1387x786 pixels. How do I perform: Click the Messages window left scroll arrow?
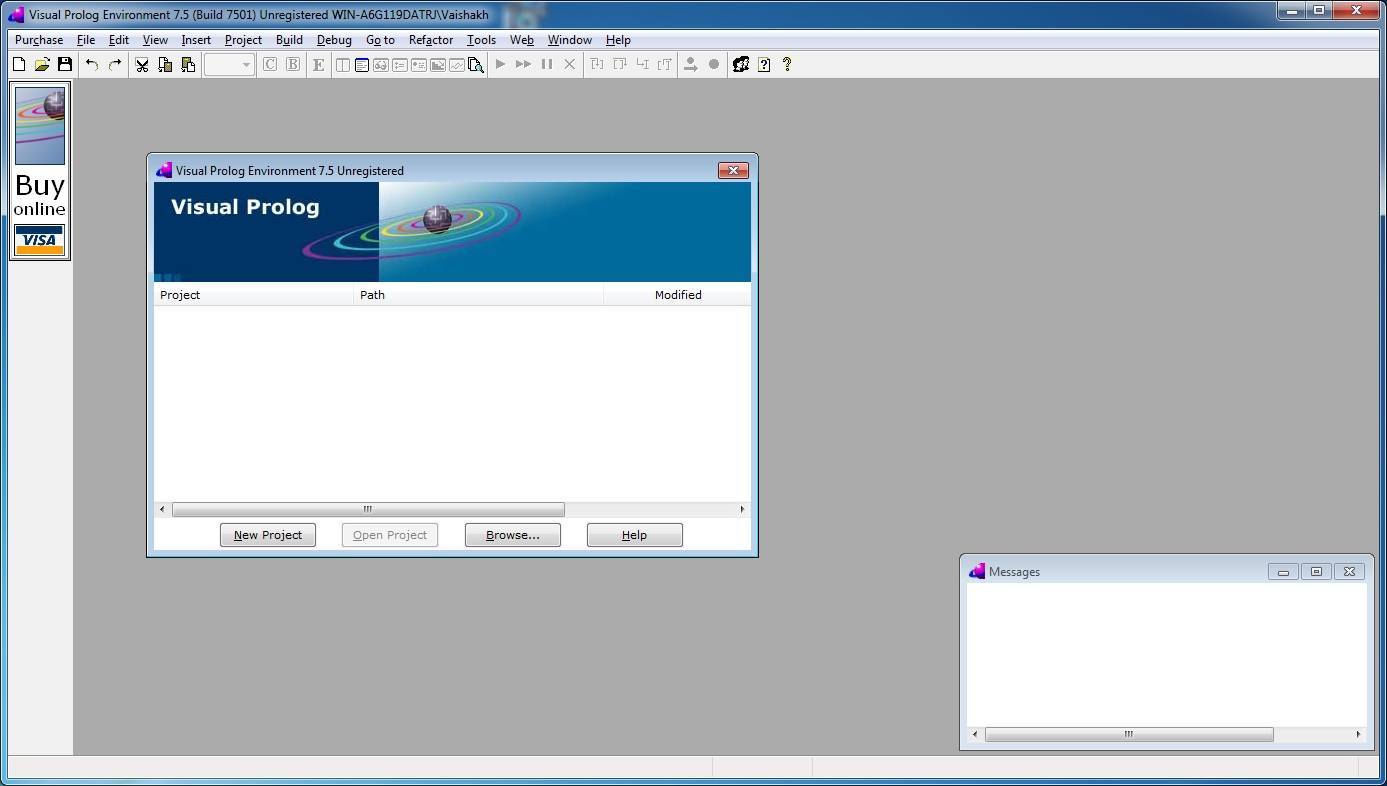click(975, 735)
